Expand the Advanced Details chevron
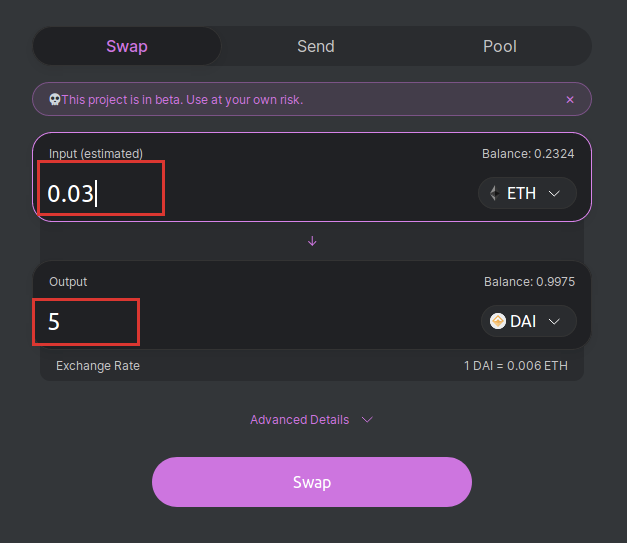Image resolution: width=627 pixels, height=543 pixels. coord(367,420)
